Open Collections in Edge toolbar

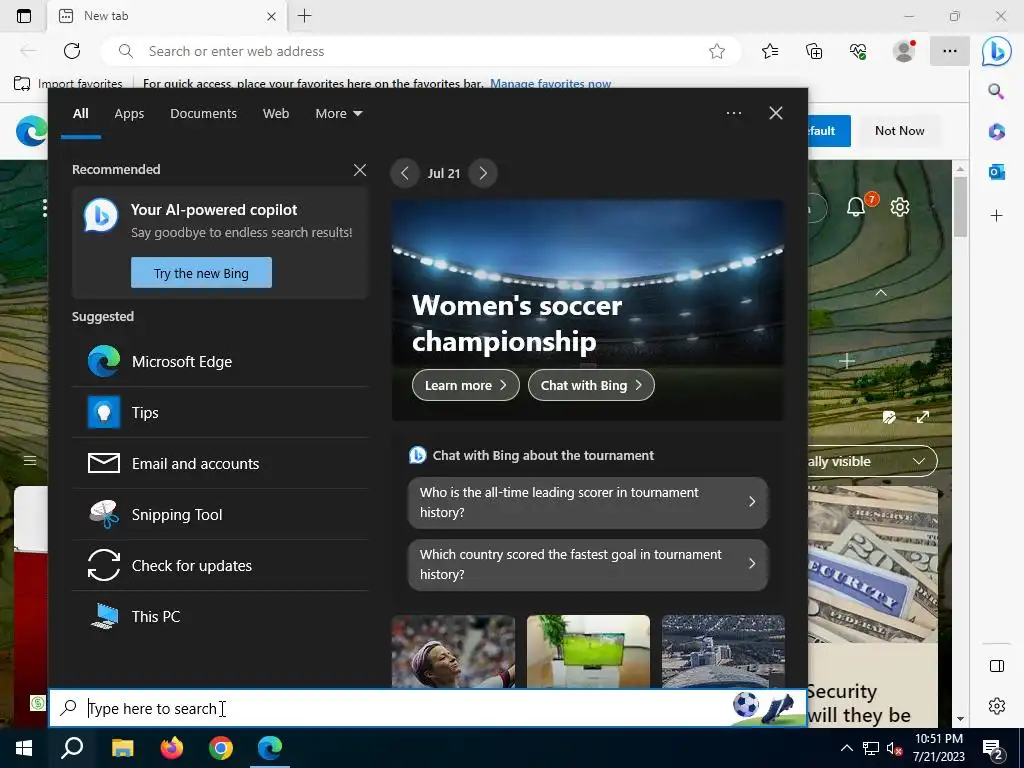coord(814,52)
